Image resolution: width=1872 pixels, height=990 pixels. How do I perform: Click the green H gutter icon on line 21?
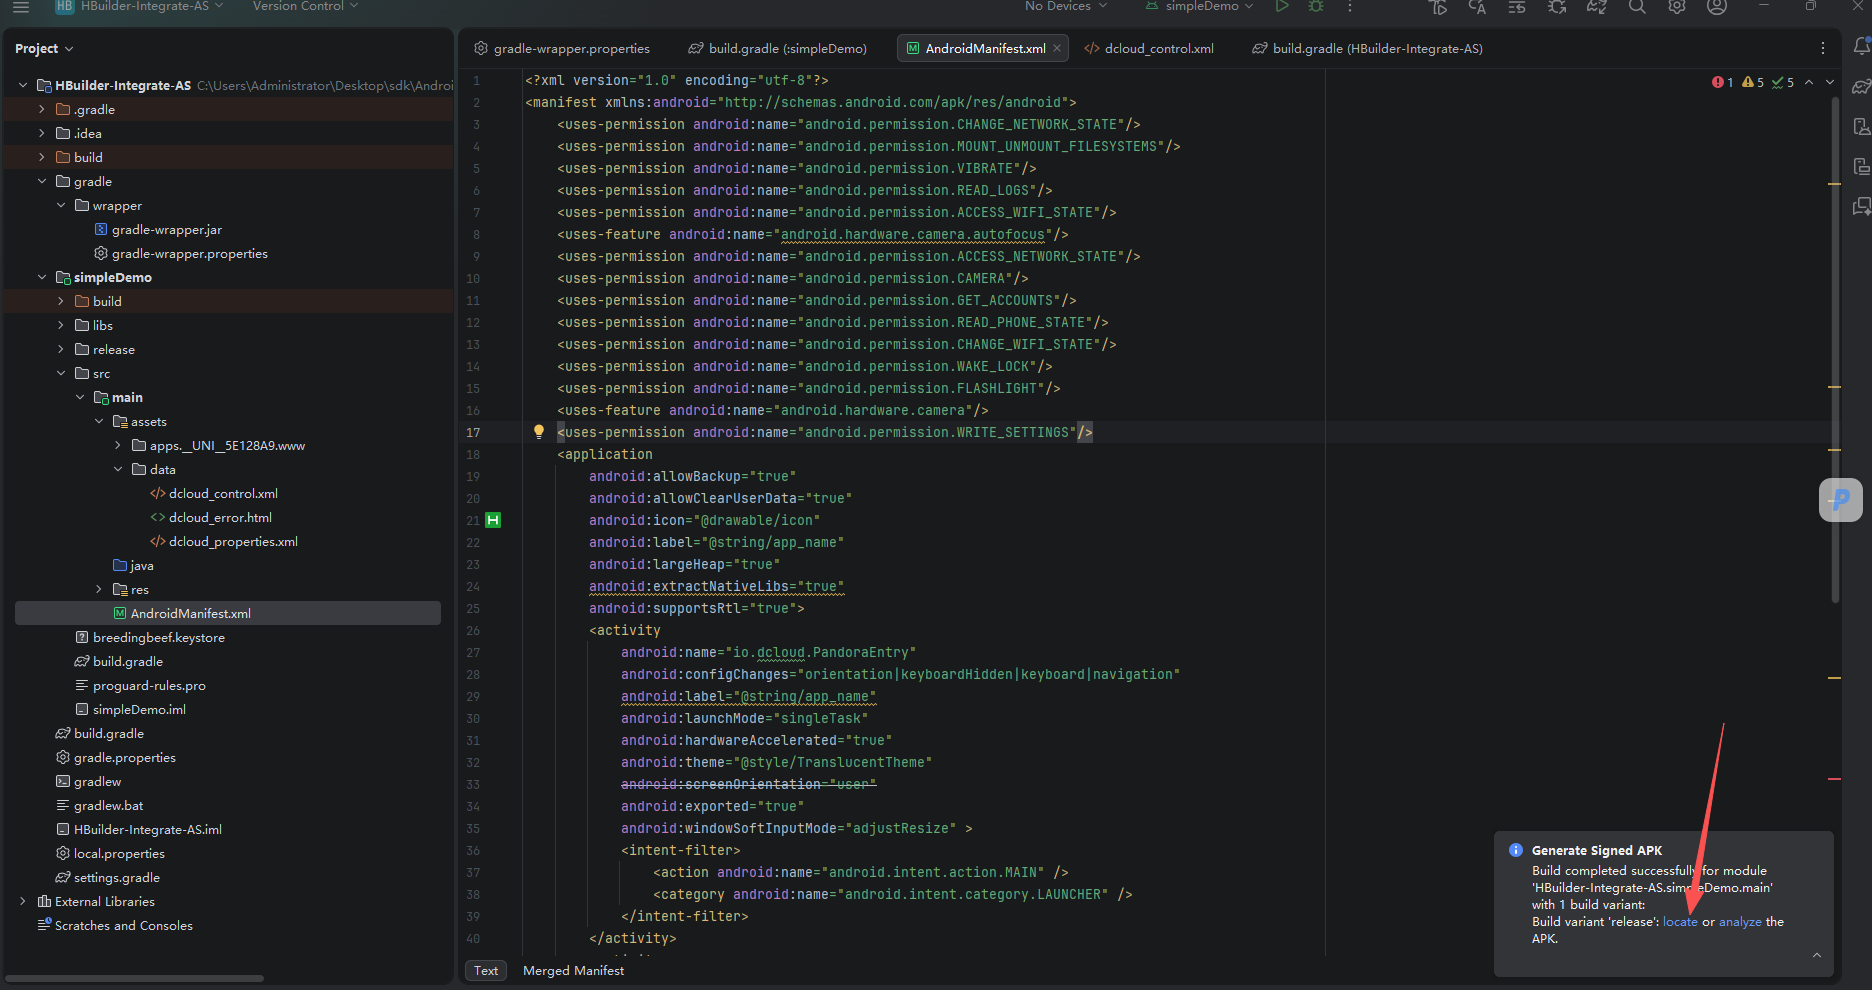493,520
